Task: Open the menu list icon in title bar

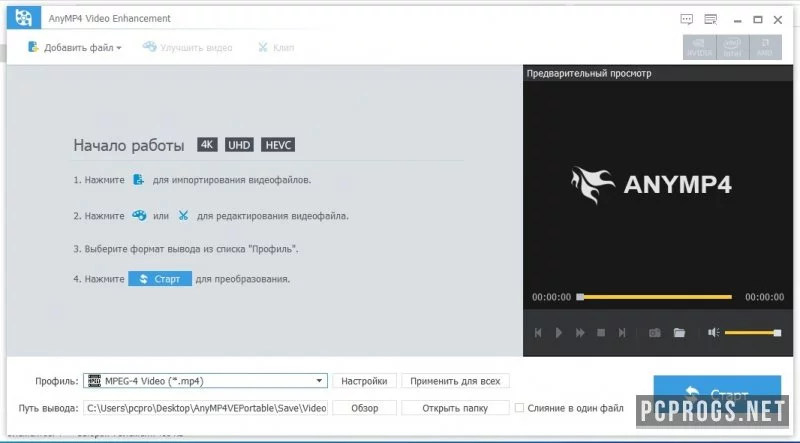Action: tap(711, 19)
